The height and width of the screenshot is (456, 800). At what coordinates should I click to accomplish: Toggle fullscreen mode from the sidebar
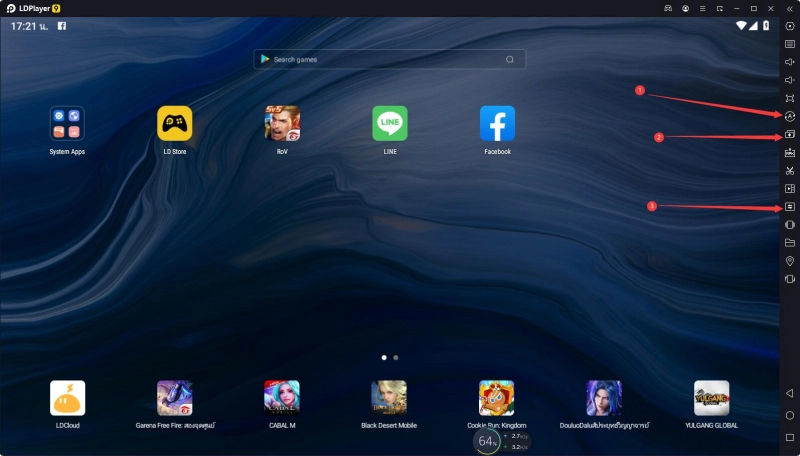tap(789, 98)
